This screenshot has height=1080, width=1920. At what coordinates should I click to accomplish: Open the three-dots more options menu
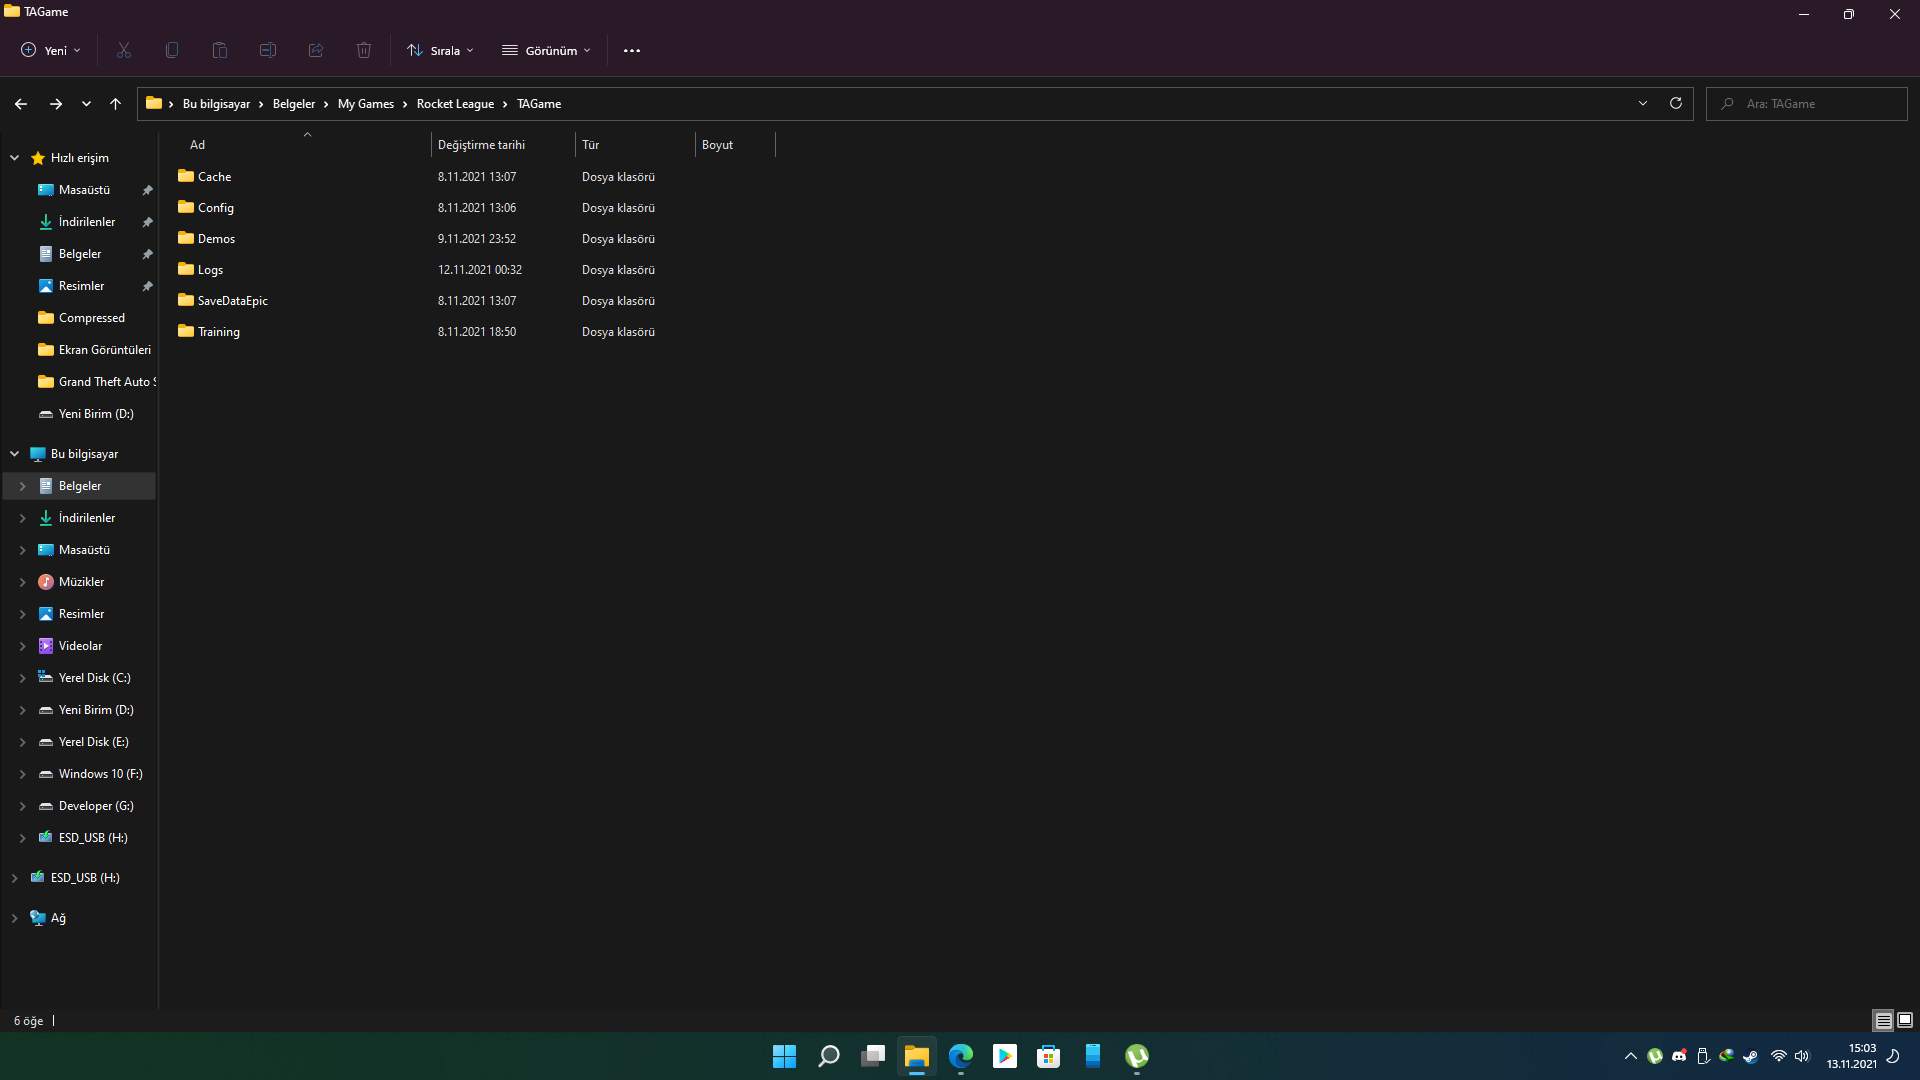[x=632, y=50]
